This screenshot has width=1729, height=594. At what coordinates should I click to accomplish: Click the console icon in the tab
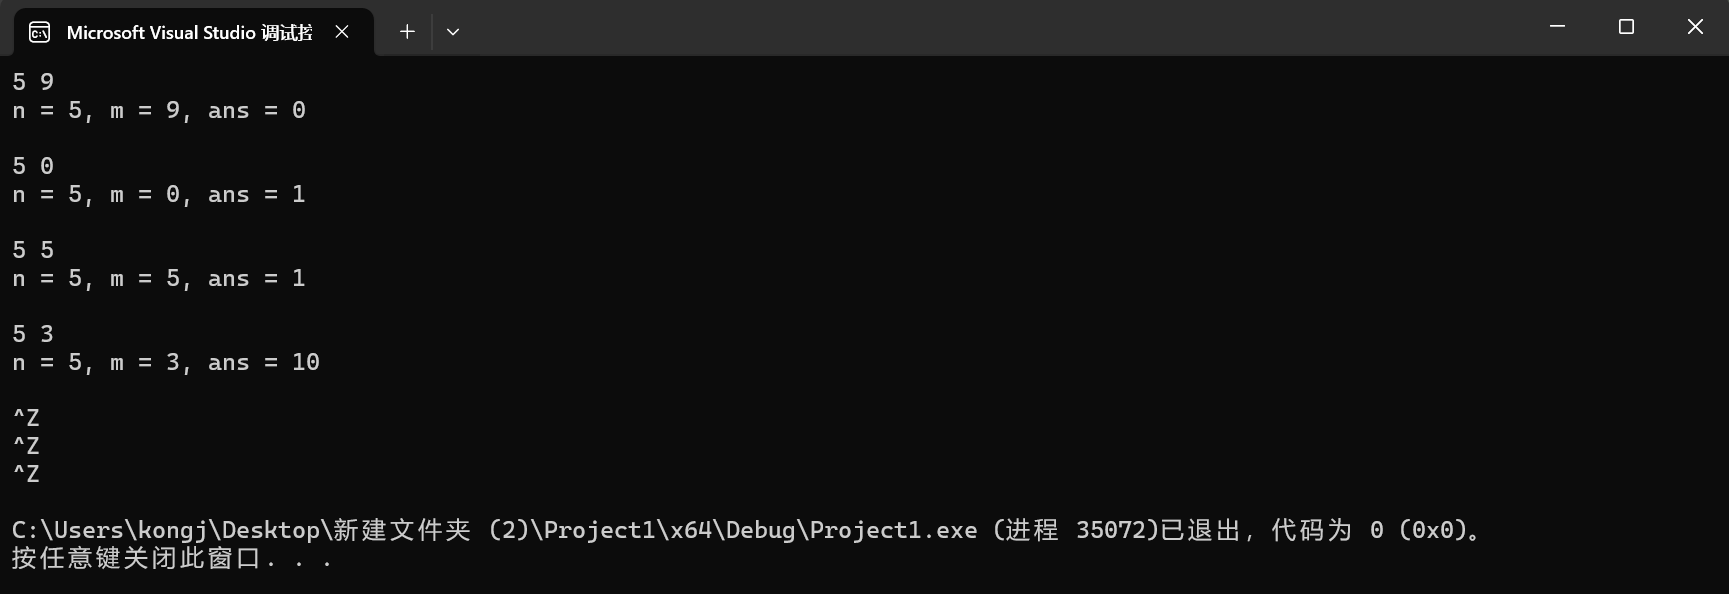click(40, 33)
